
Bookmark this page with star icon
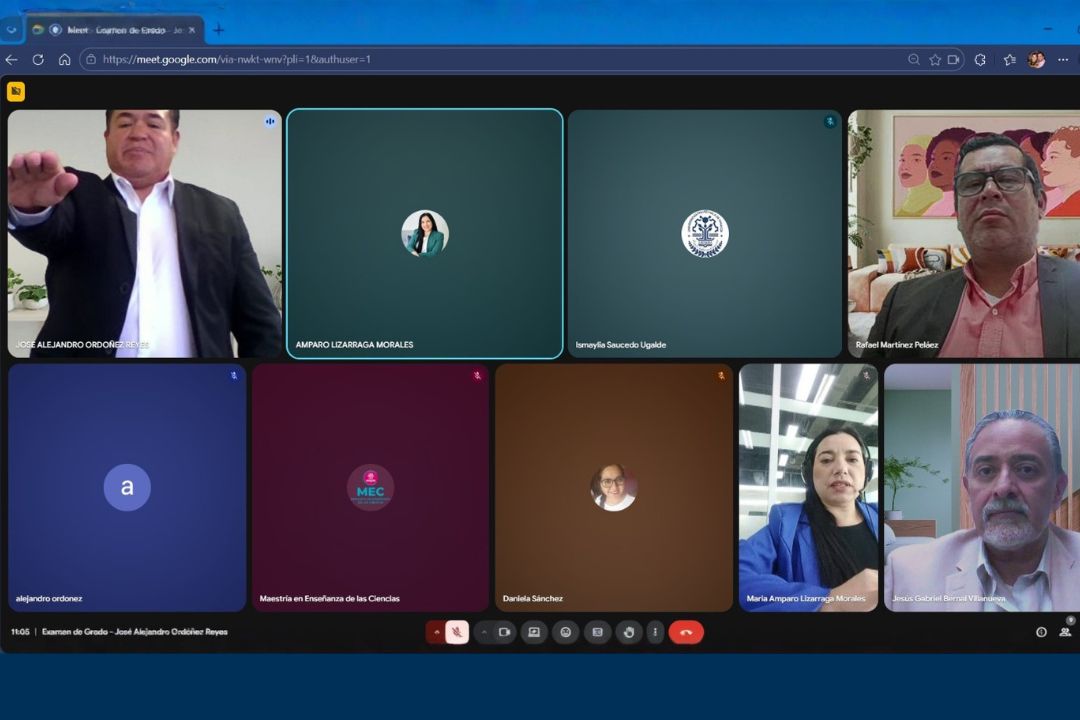click(935, 59)
